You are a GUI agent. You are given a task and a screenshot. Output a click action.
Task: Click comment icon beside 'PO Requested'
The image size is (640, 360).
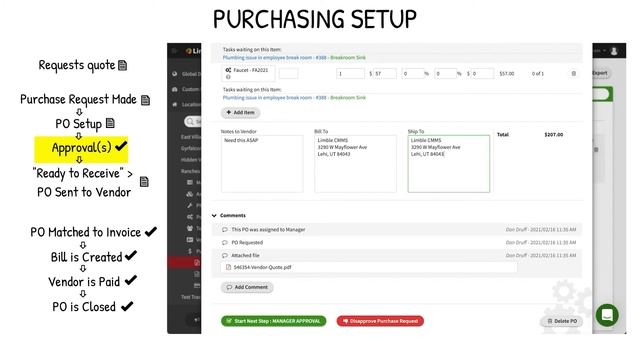coord(224,242)
